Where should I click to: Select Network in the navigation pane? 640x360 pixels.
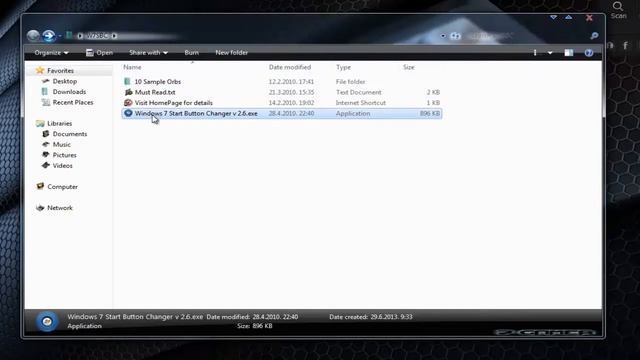point(60,208)
